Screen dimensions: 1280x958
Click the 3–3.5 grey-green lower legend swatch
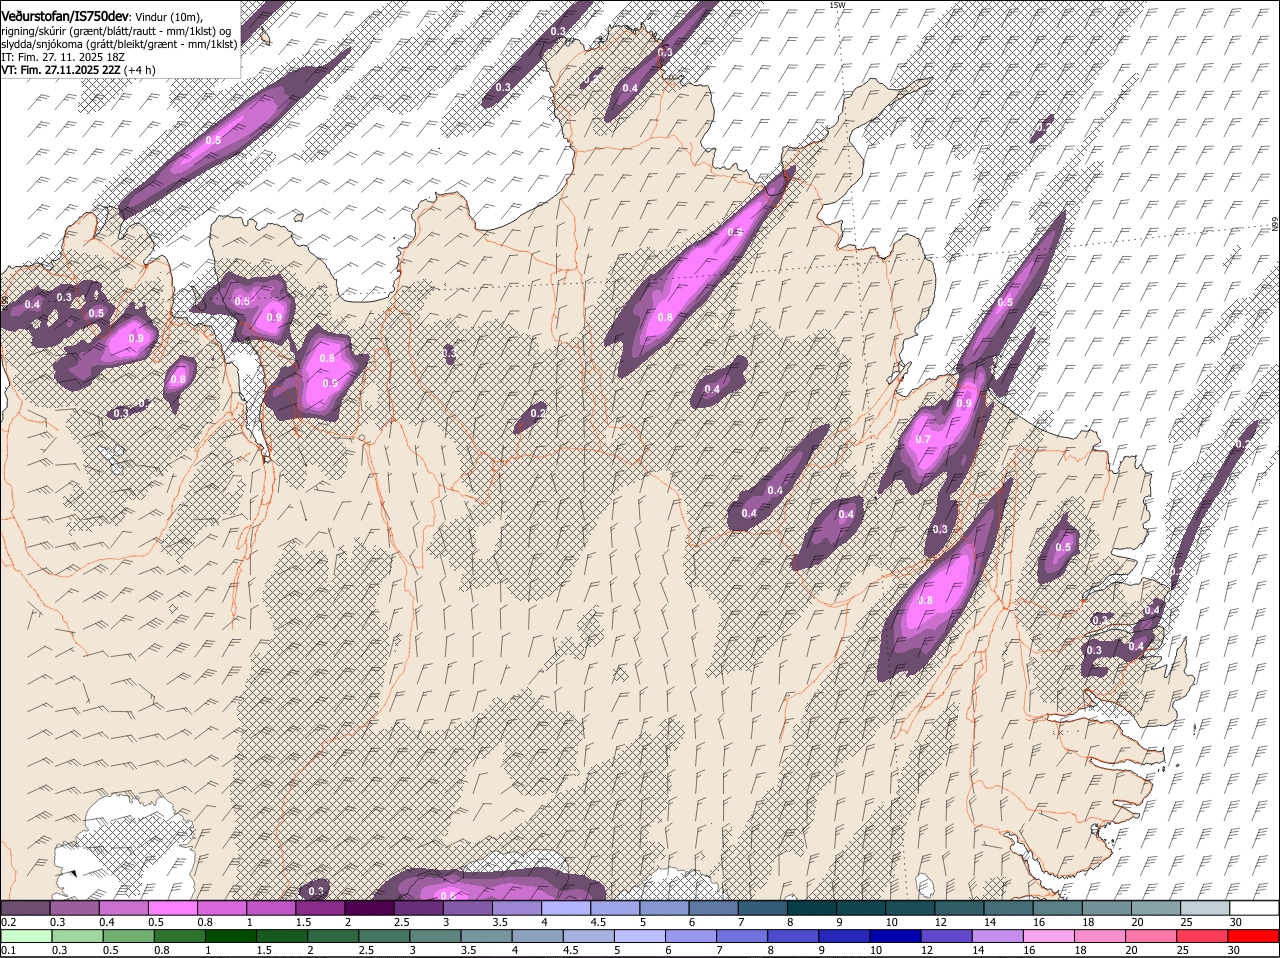click(x=437, y=936)
